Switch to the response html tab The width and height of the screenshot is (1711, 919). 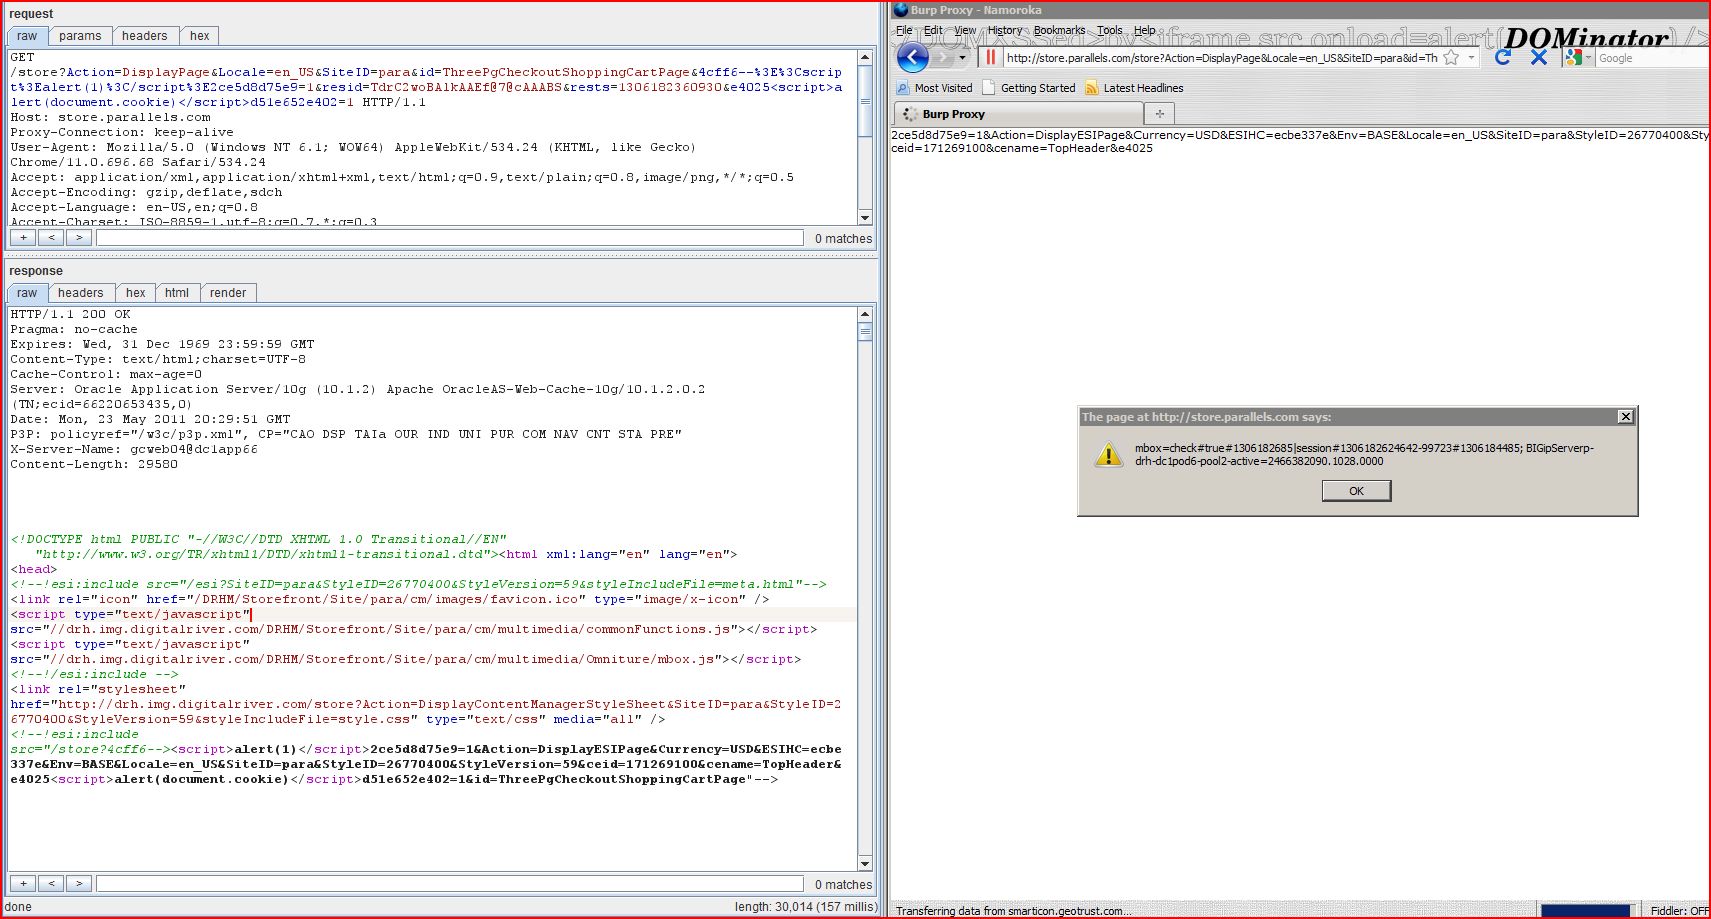(177, 293)
